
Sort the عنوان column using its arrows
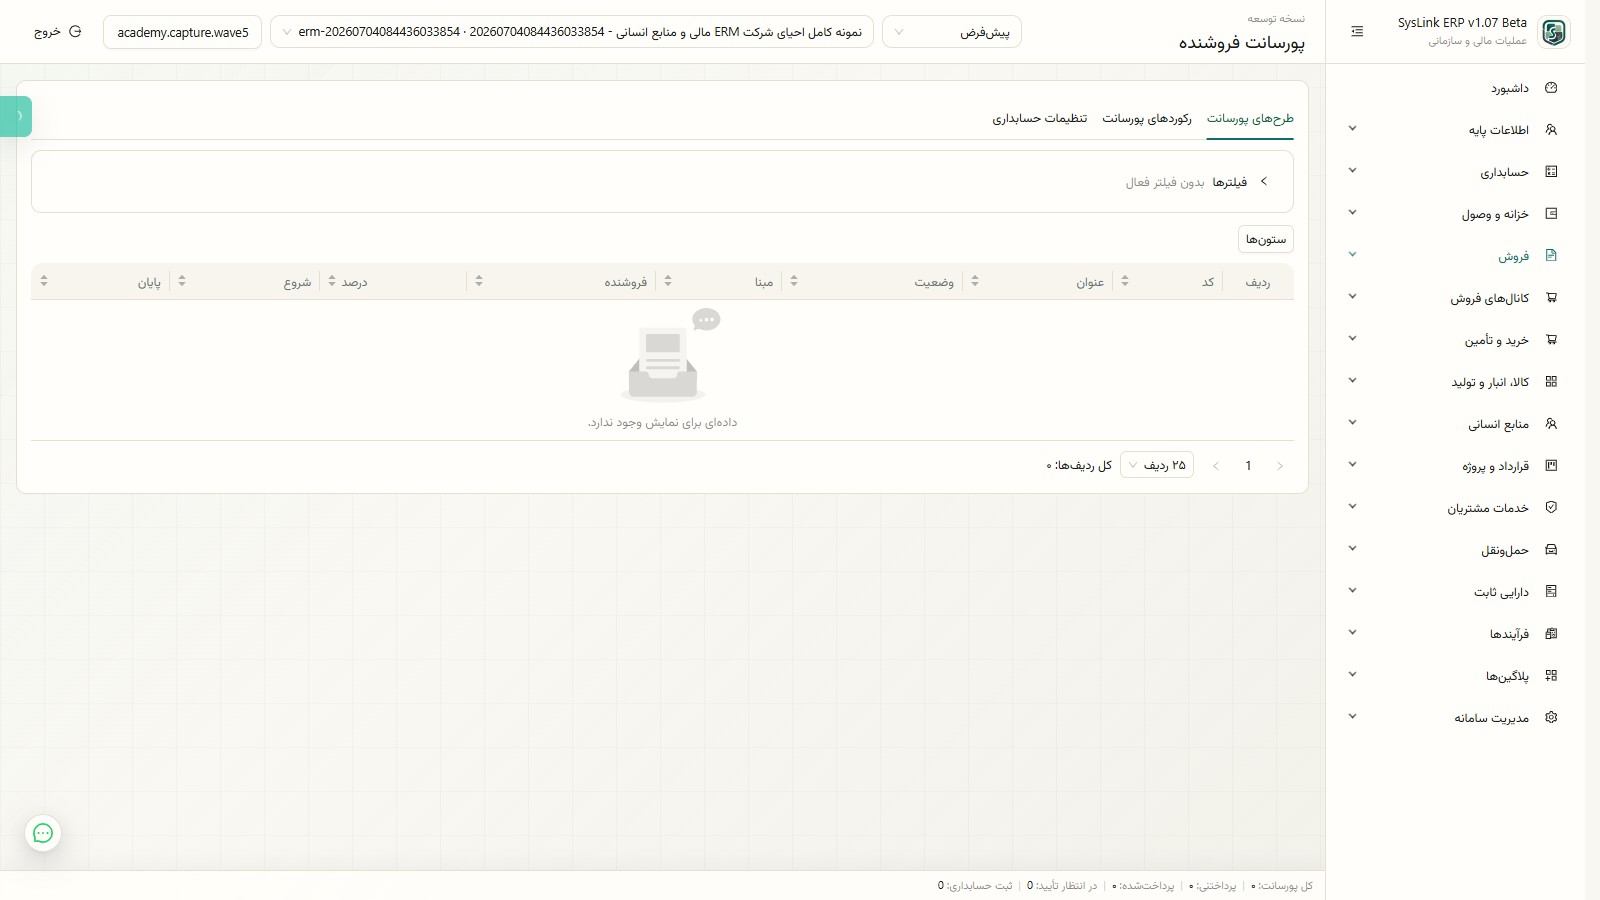(975, 282)
